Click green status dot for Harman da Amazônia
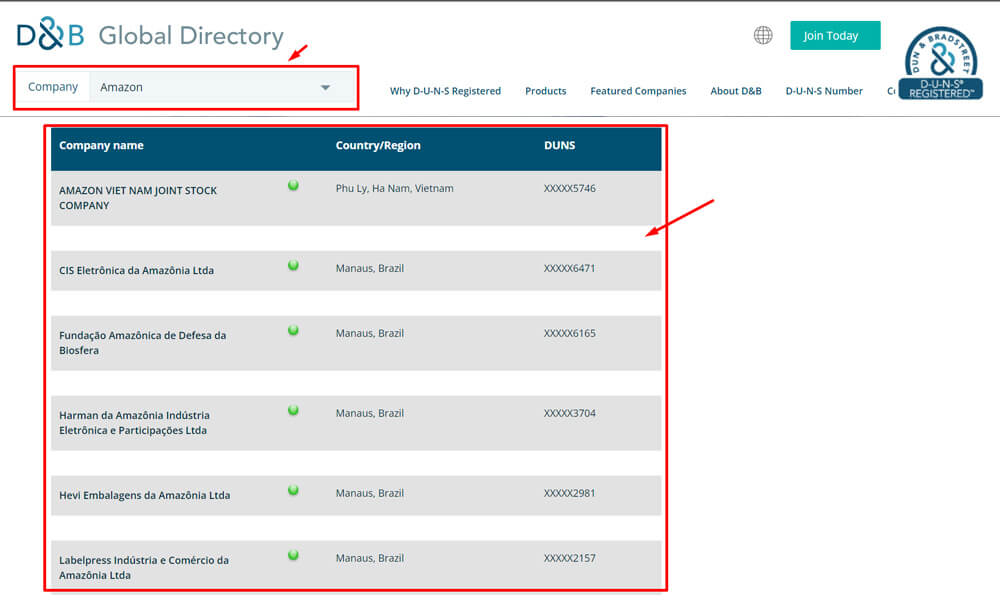This screenshot has width=1000, height=600. pos(293,410)
